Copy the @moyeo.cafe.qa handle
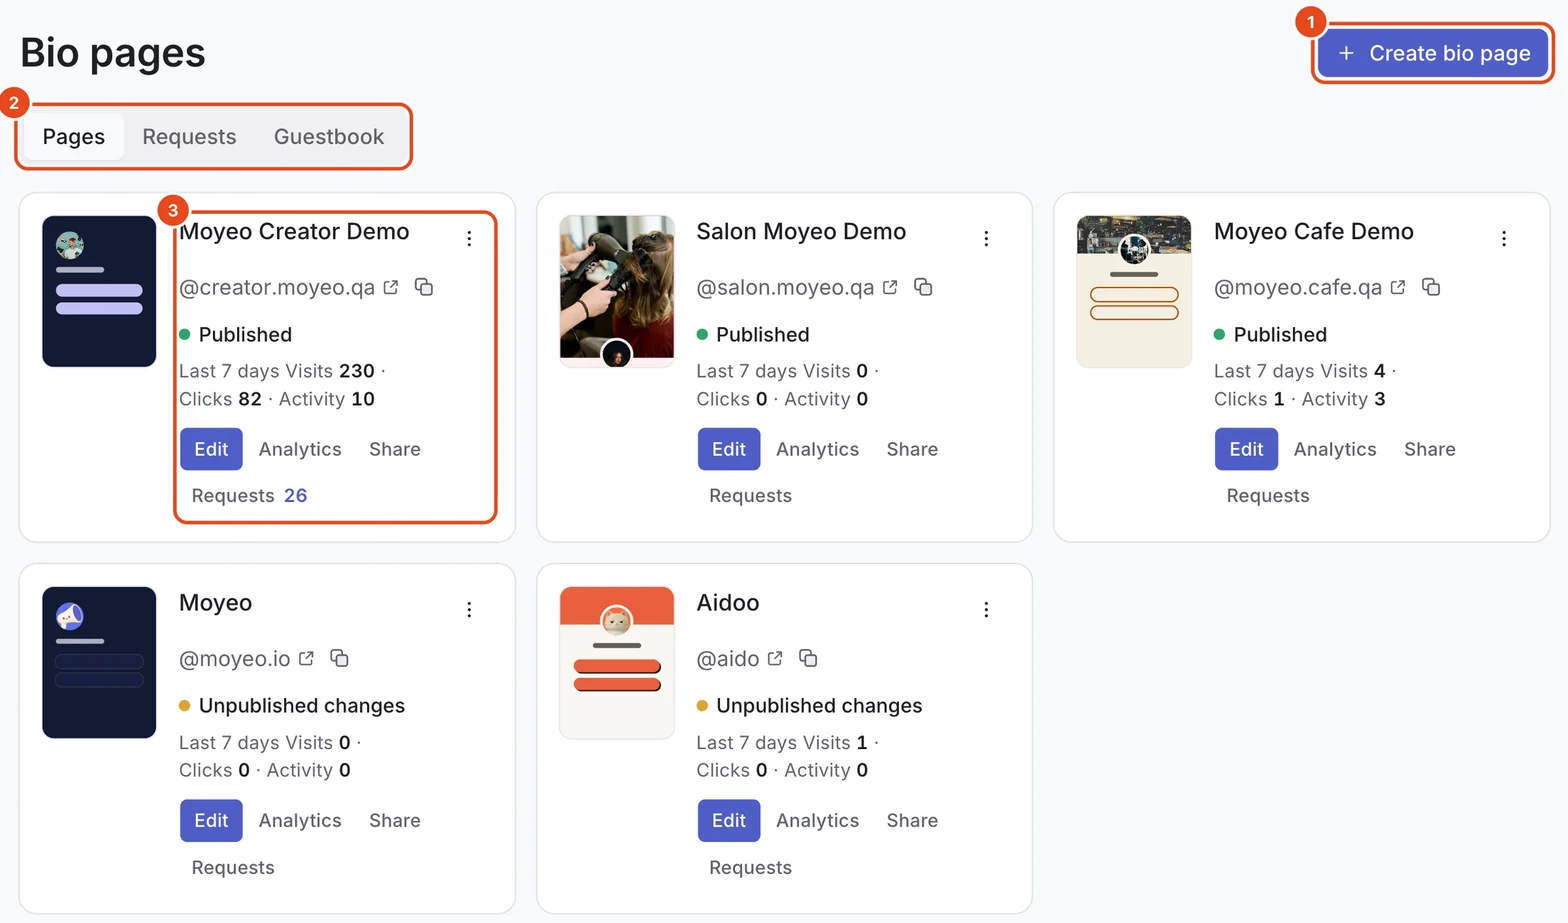 click(x=1431, y=287)
